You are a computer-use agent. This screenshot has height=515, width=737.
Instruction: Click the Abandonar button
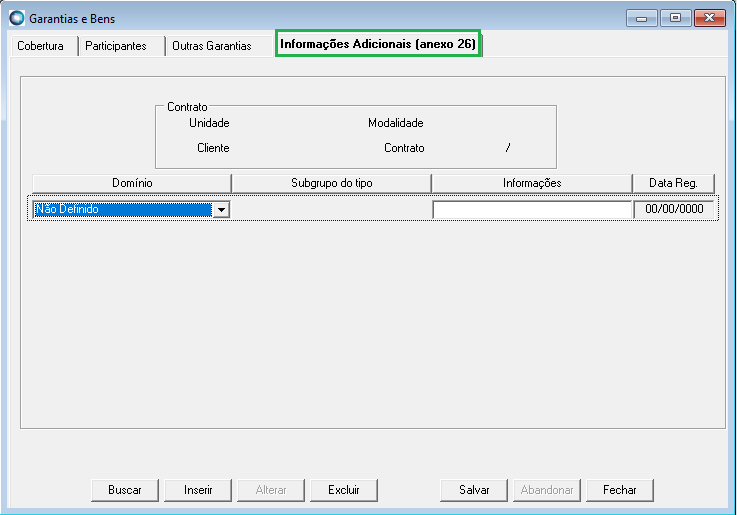(547, 490)
